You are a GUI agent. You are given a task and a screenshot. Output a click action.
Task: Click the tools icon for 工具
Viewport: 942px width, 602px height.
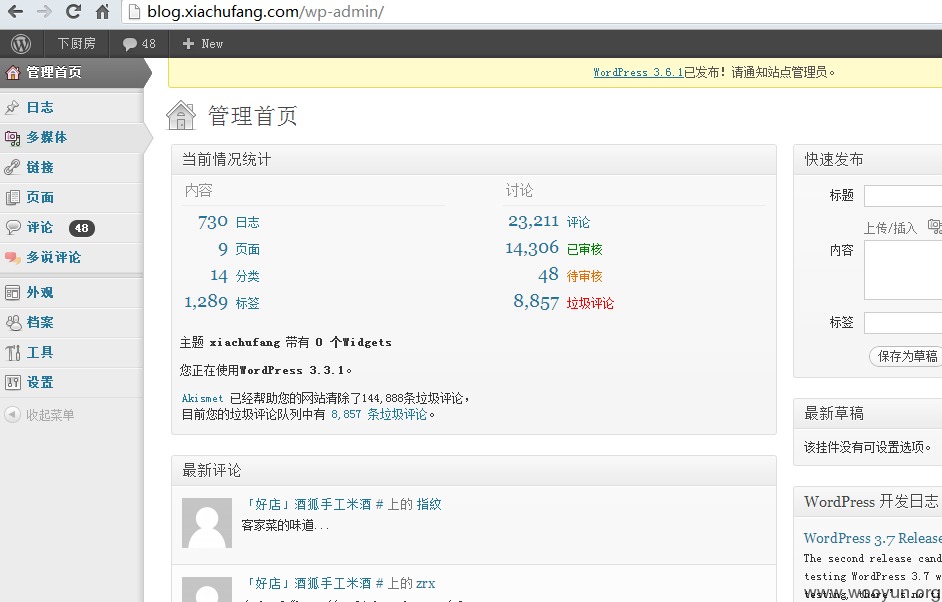[x=13, y=353]
